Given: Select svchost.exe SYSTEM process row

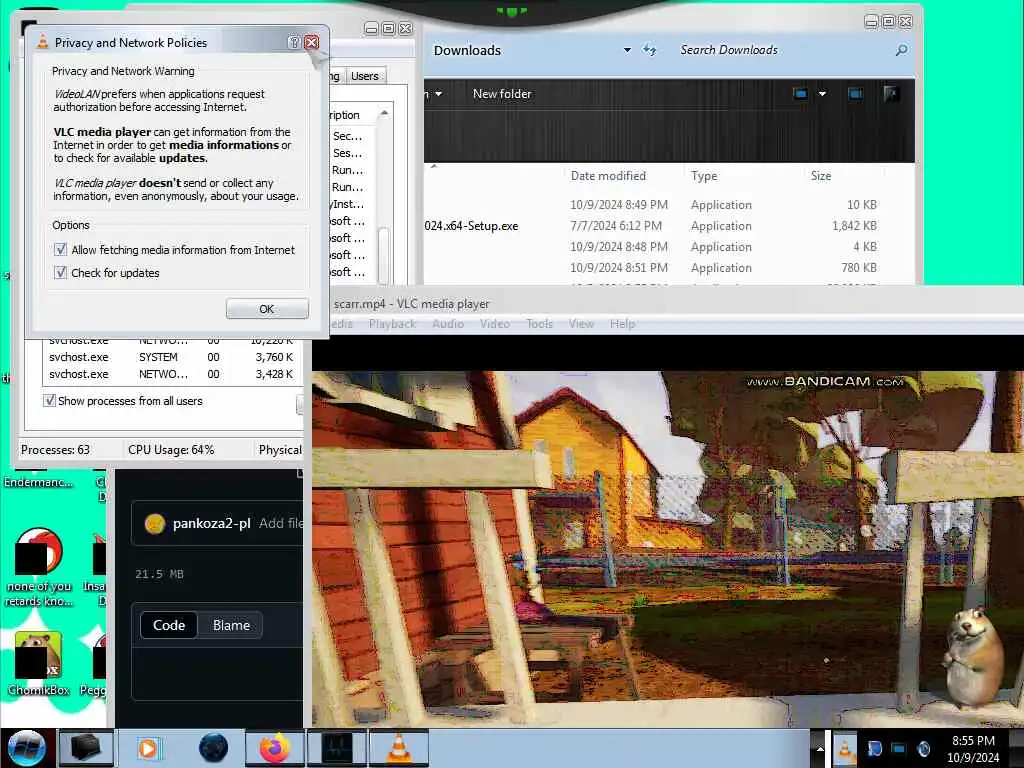Looking at the screenshot, I should click(x=171, y=357).
